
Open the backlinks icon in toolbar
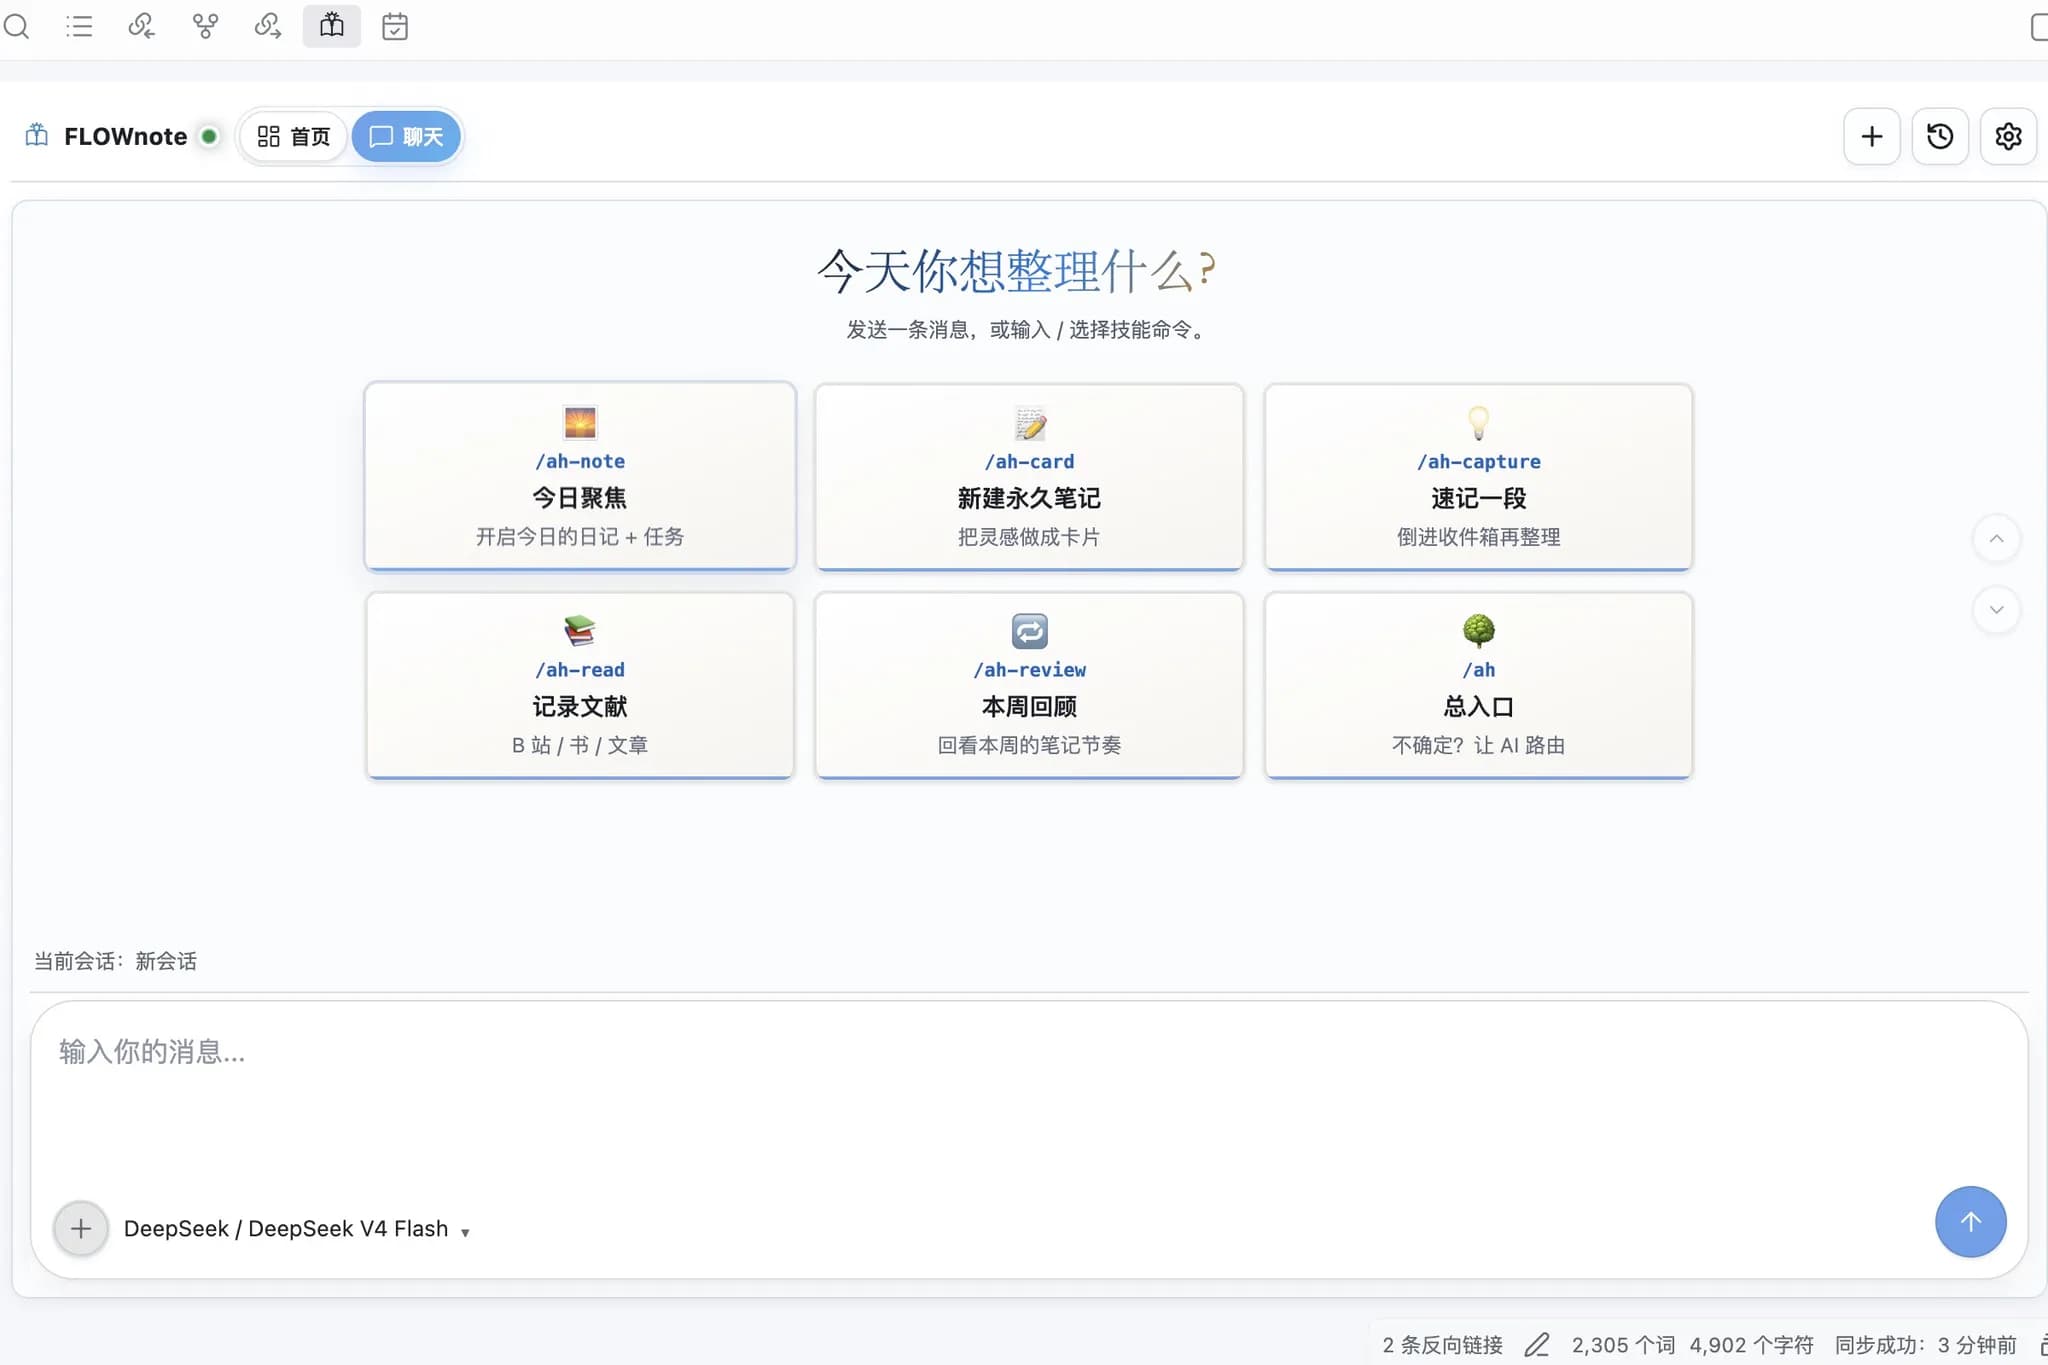click(142, 26)
